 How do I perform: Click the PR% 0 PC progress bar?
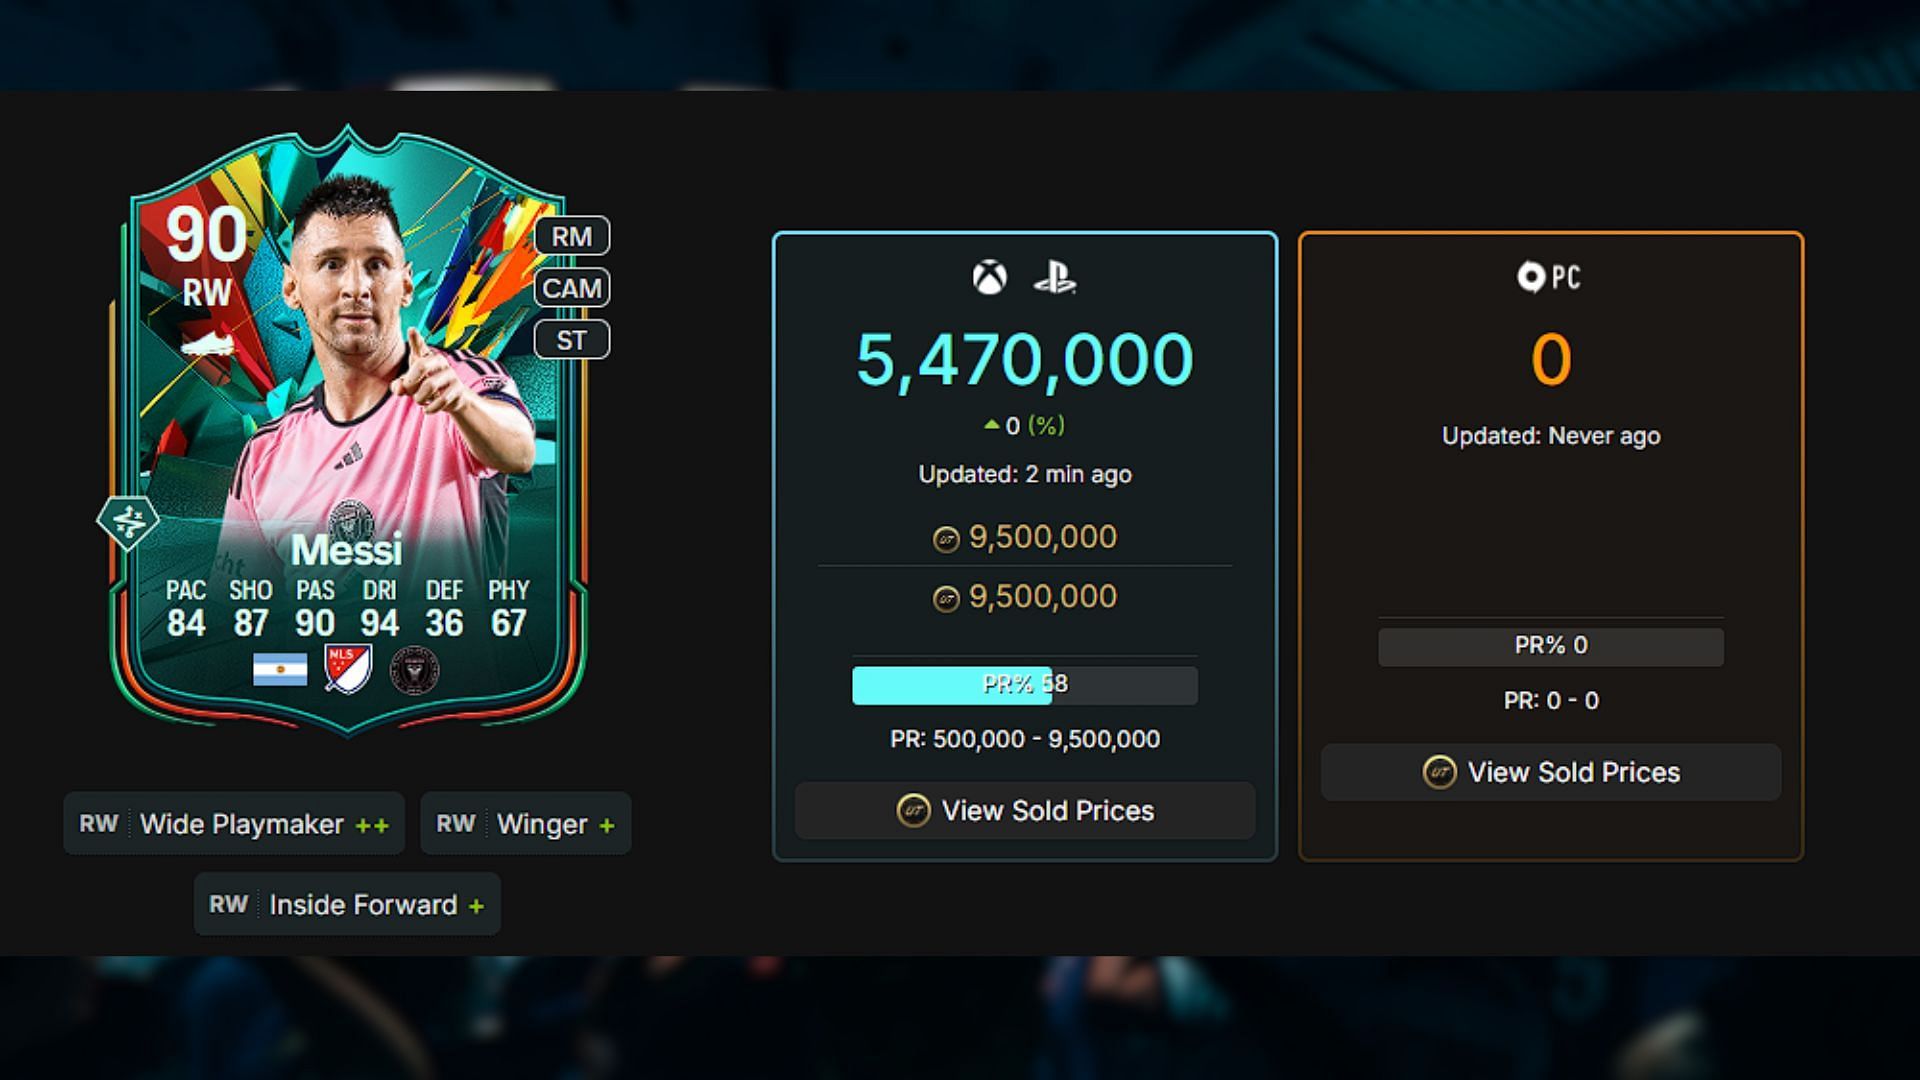coord(1551,646)
